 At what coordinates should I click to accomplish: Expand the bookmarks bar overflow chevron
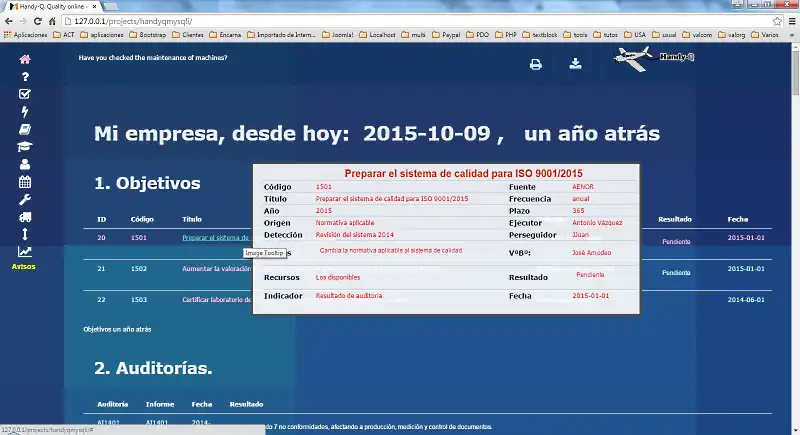point(792,35)
